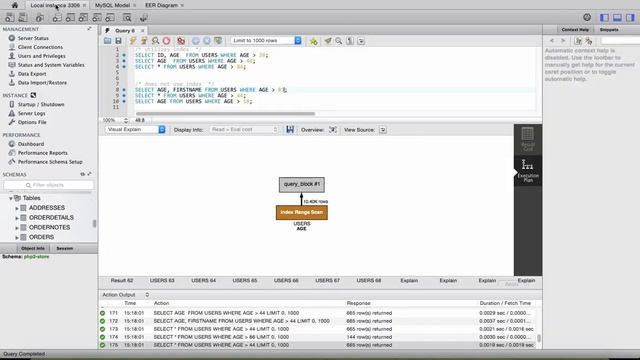This screenshot has height=360, width=640.
Task: Open the Action Output dropdown
Action: coord(126,295)
